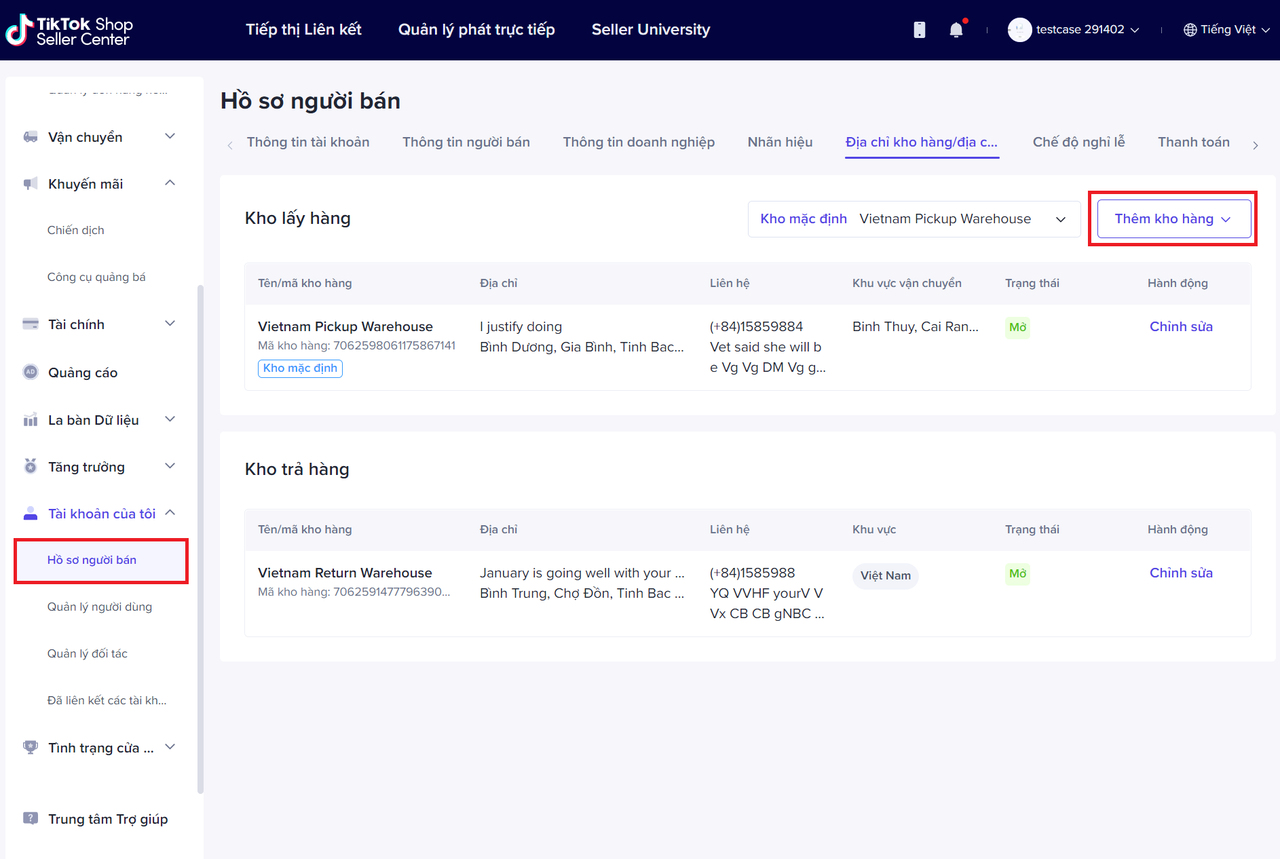Open the Thêm kho hàng dropdown button

click(1173, 219)
